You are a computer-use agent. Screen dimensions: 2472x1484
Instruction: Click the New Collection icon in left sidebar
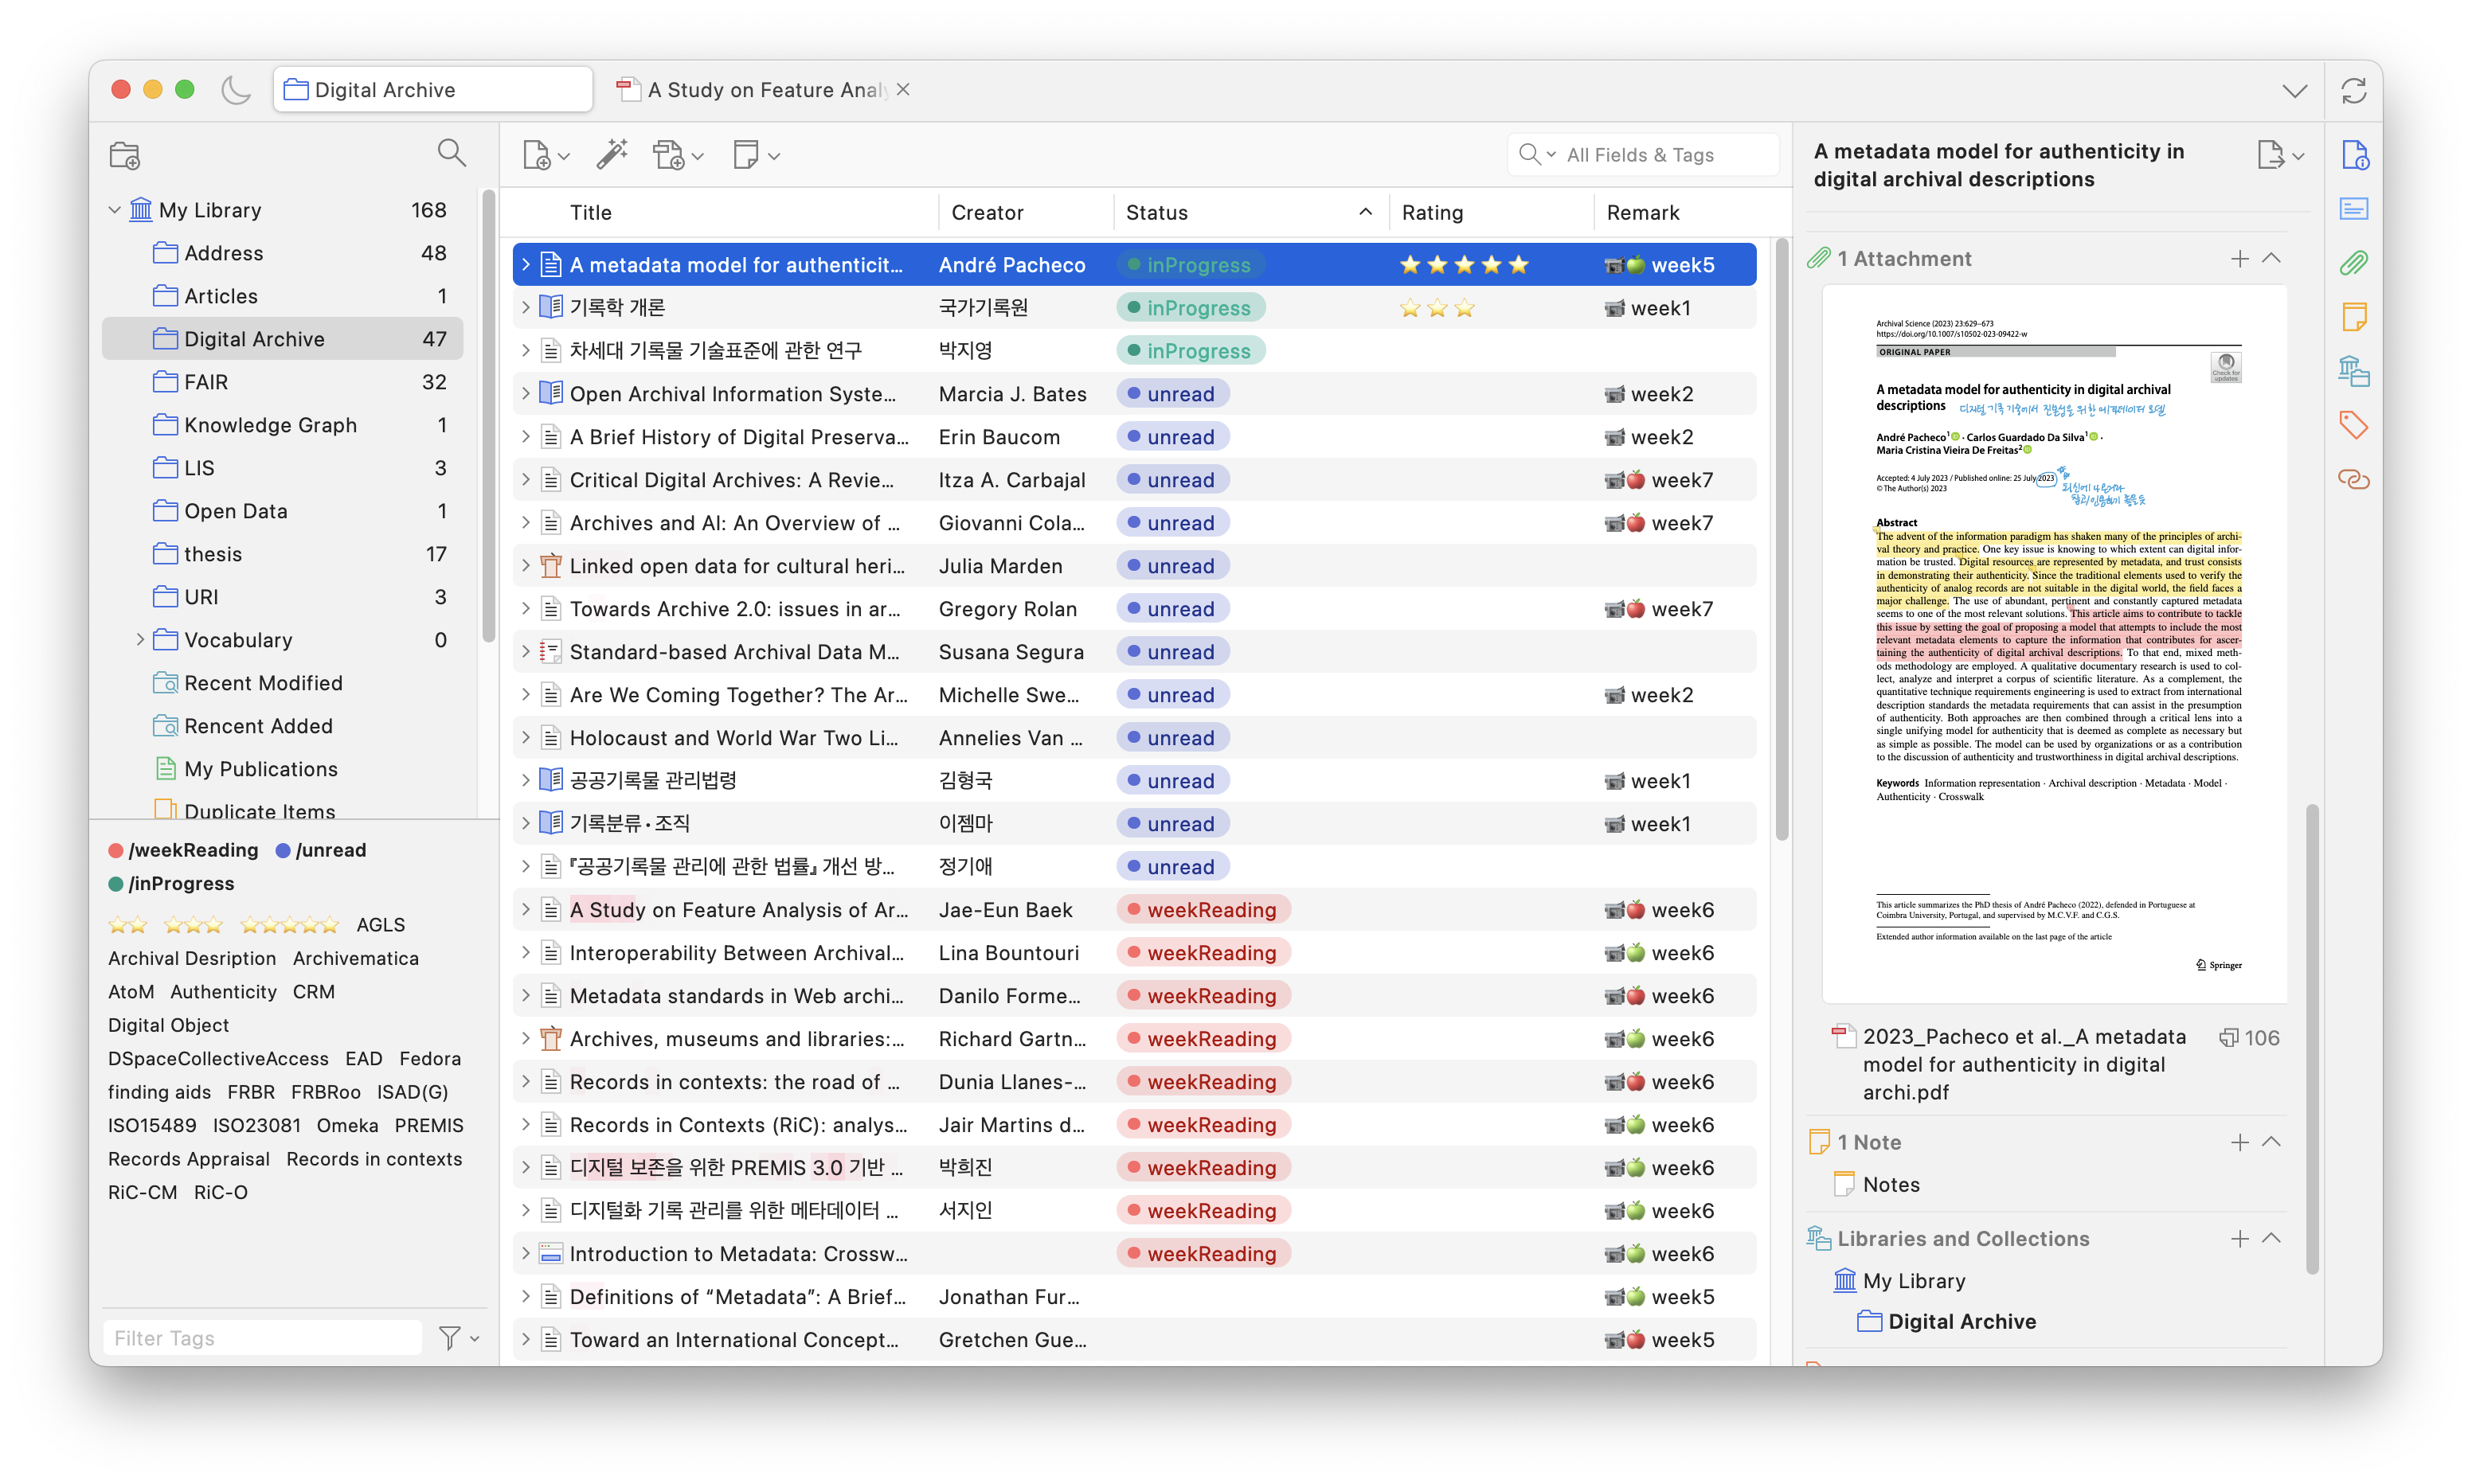coord(125,155)
